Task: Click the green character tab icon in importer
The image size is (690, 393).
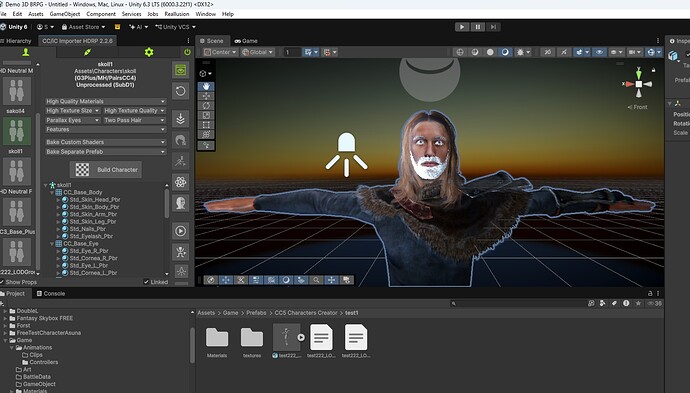Action: pos(26,52)
